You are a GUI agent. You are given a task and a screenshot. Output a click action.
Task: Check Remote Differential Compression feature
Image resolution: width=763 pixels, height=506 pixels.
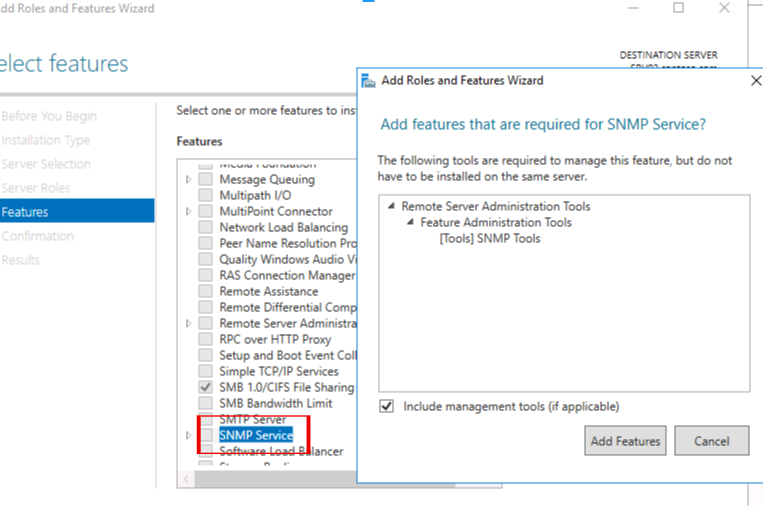(x=205, y=307)
